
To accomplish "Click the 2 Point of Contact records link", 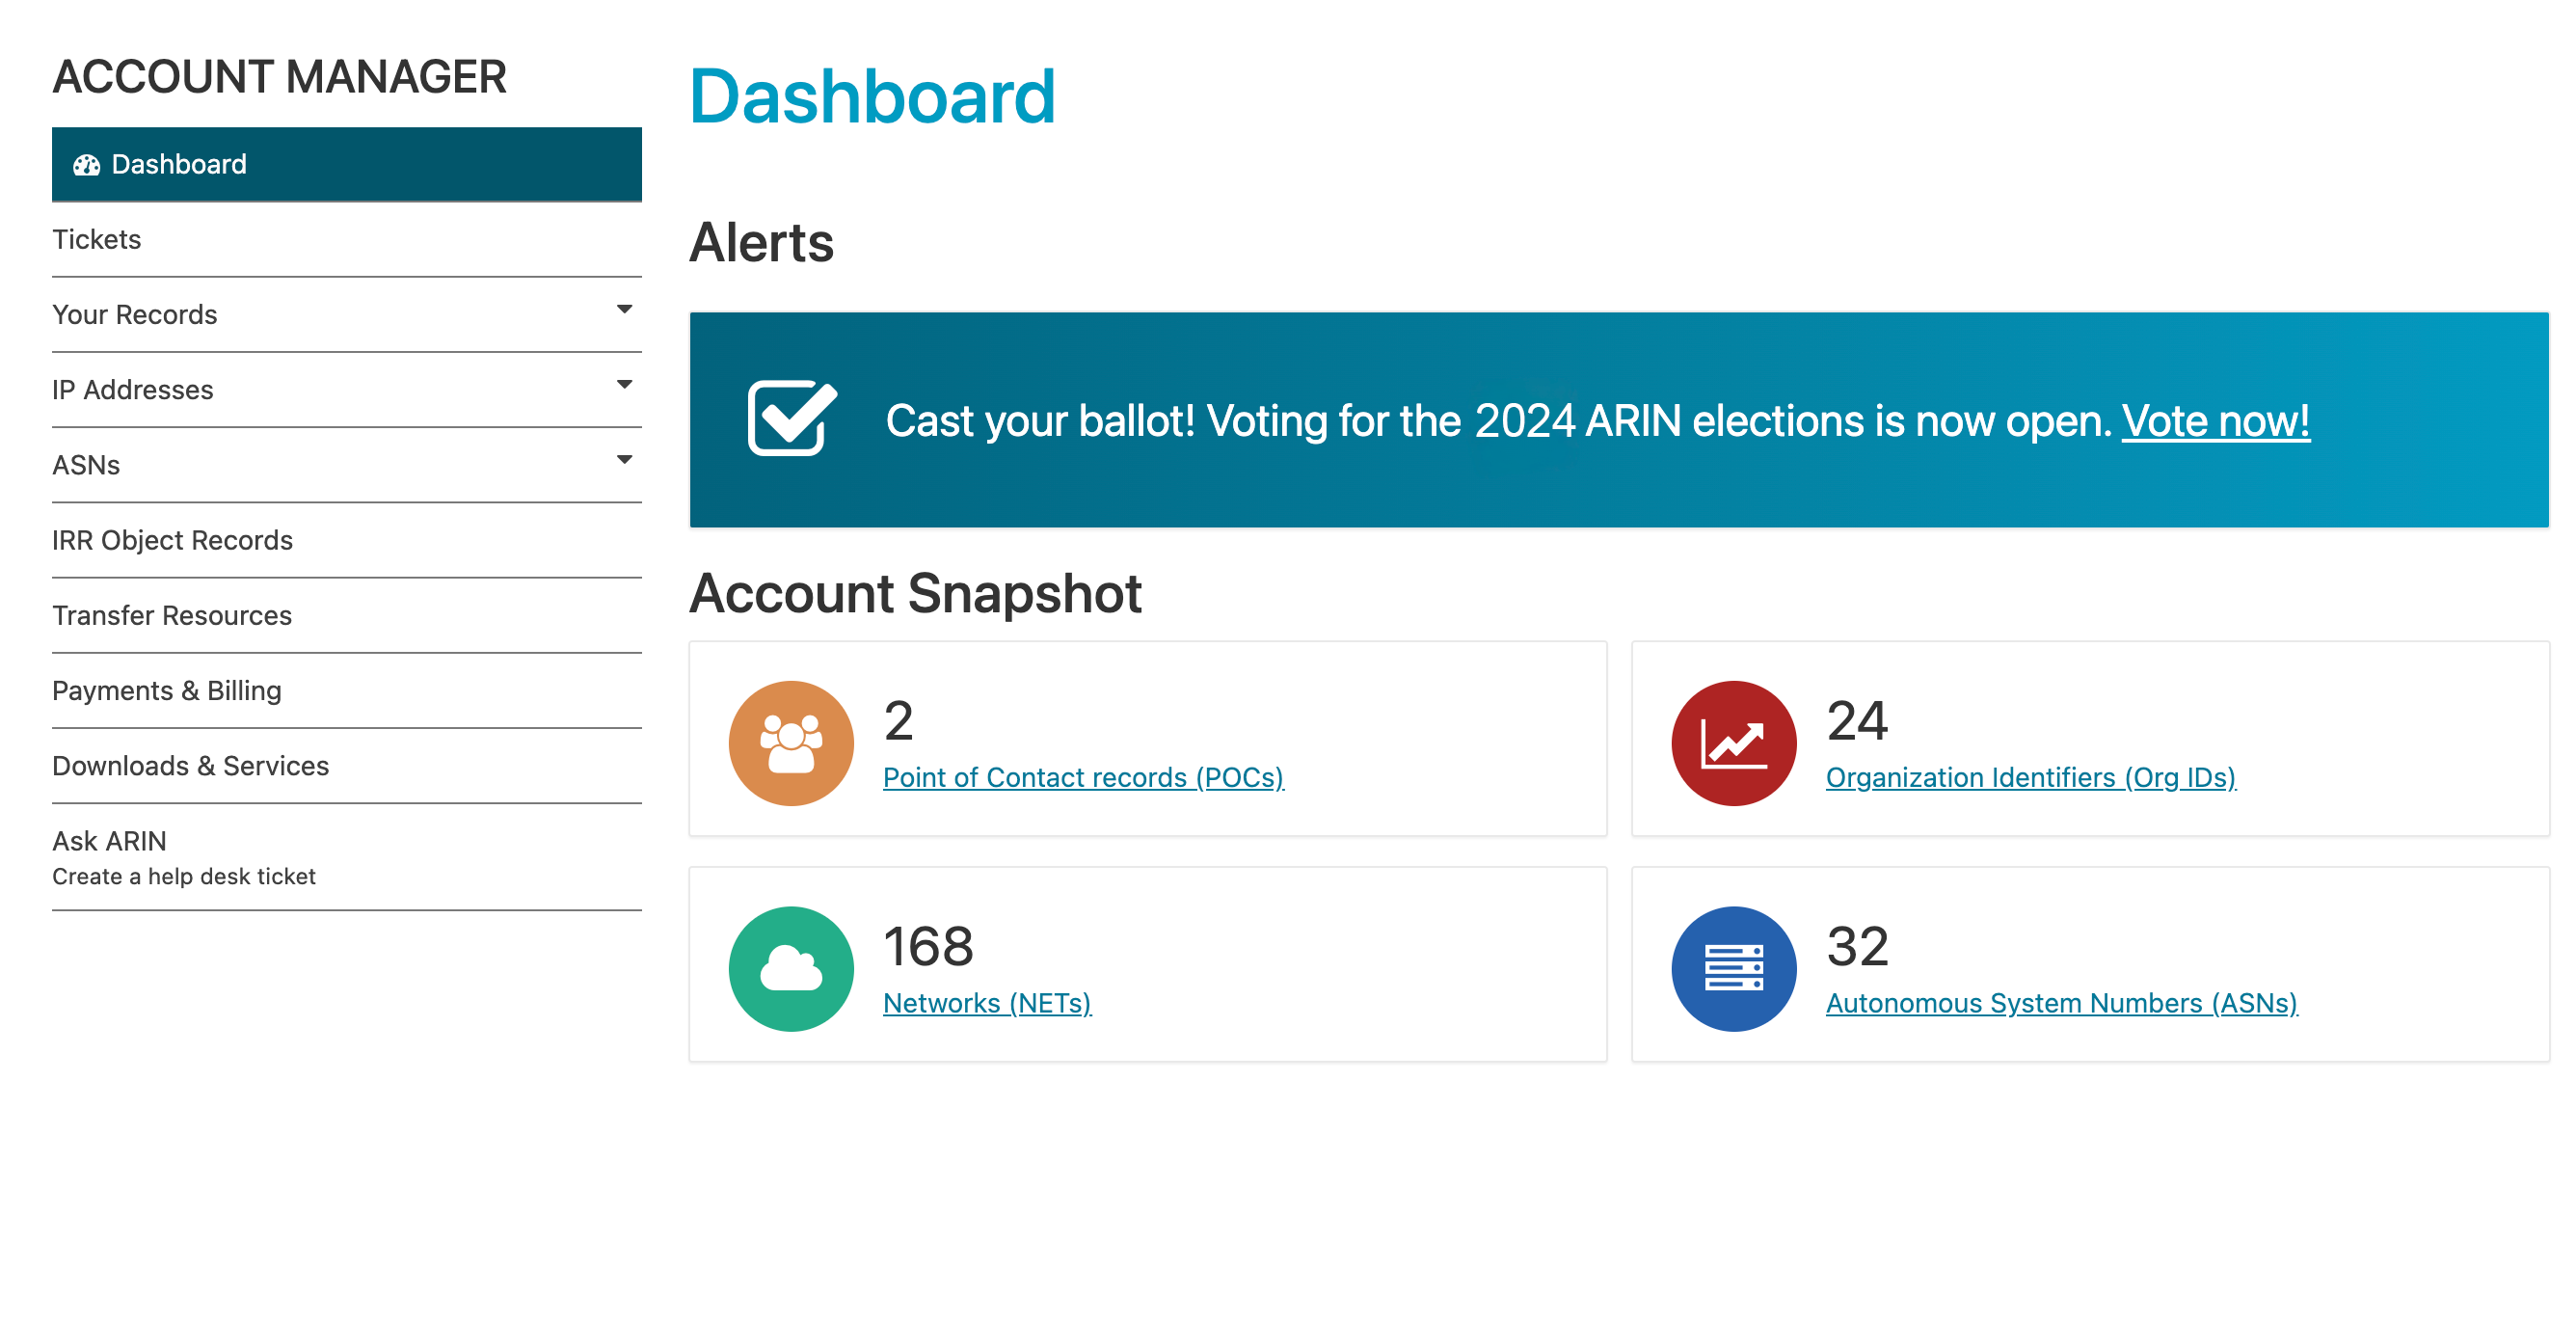I will [1082, 777].
